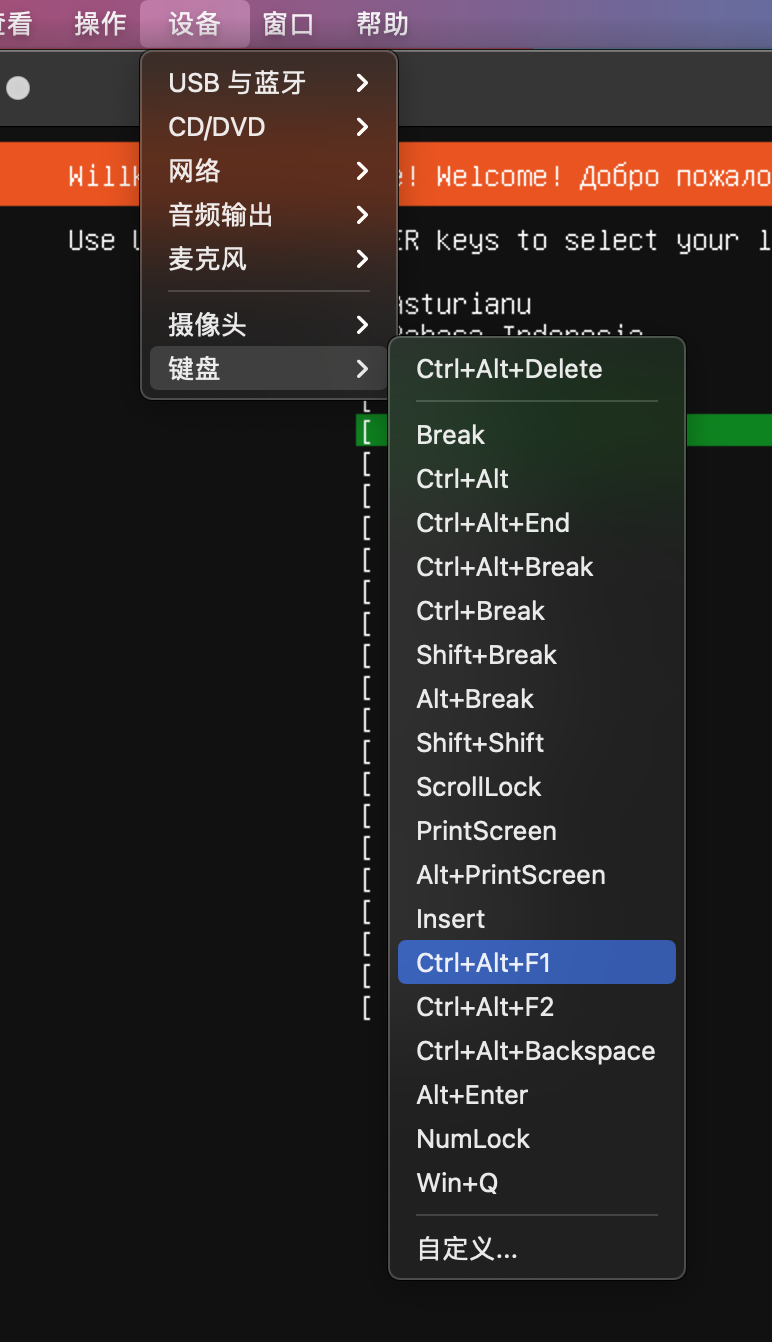Select Ctrl+Alt+F1 keyboard shortcut
This screenshot has height=1342, width=772.
click(484, 963)
